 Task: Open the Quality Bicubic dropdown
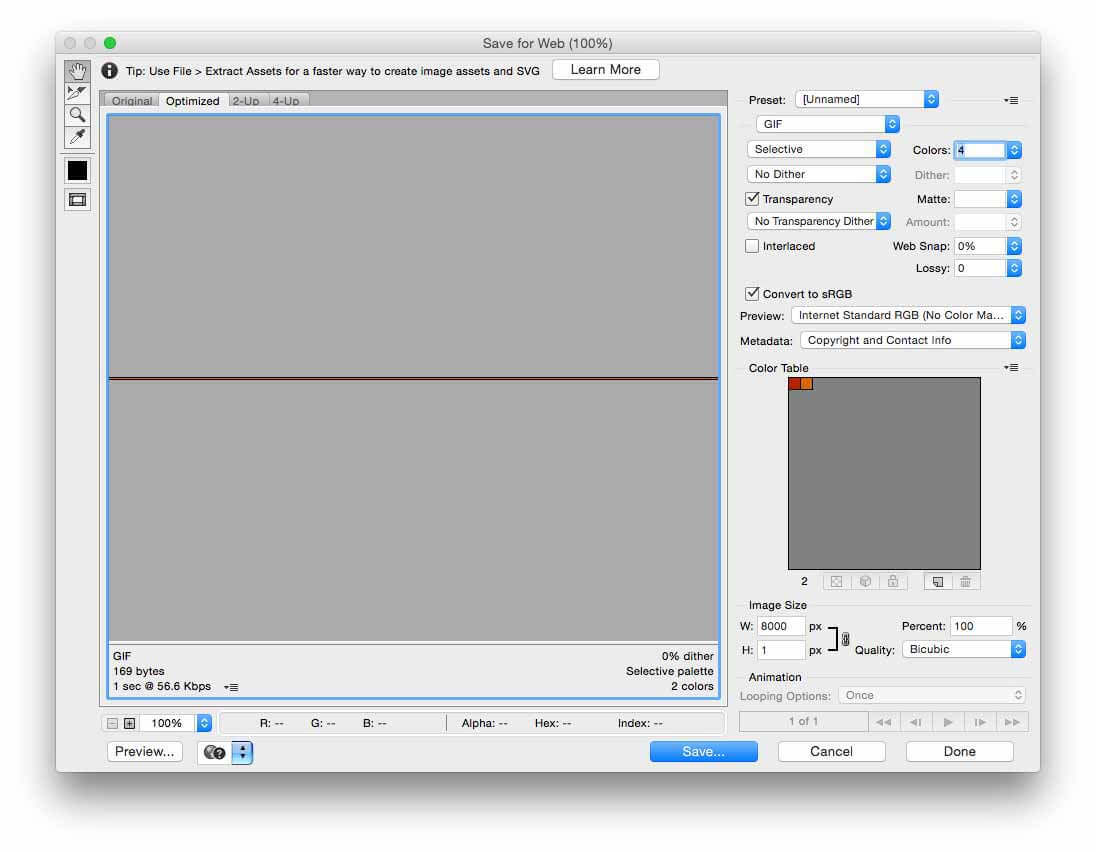tap(964, 649)
